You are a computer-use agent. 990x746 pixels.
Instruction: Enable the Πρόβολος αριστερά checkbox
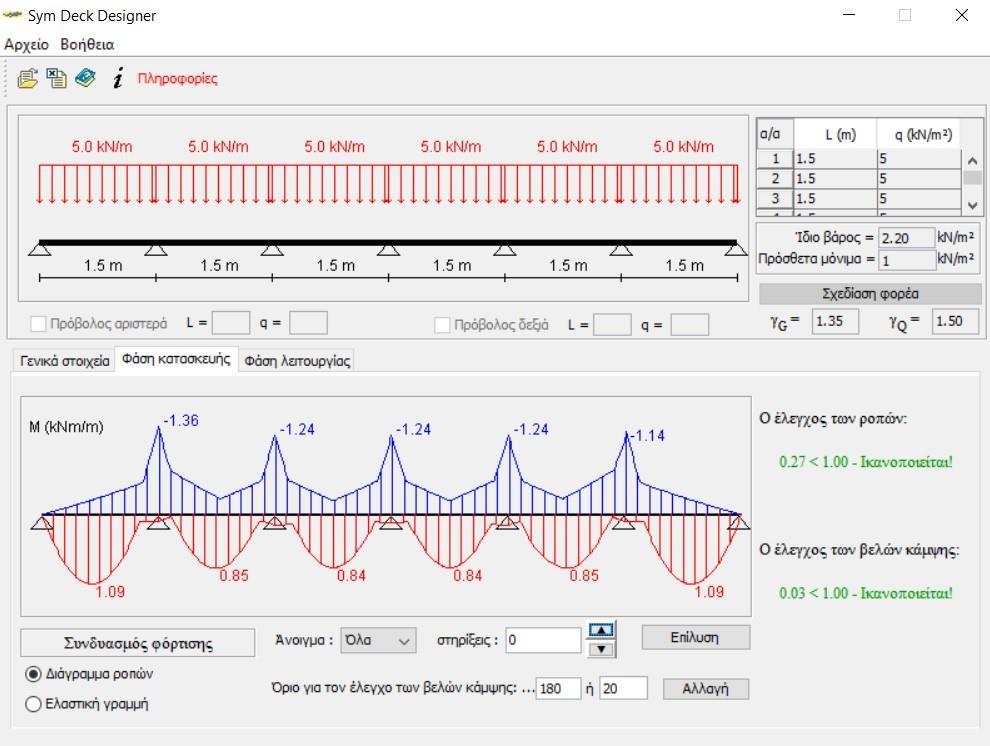[38, 324]
